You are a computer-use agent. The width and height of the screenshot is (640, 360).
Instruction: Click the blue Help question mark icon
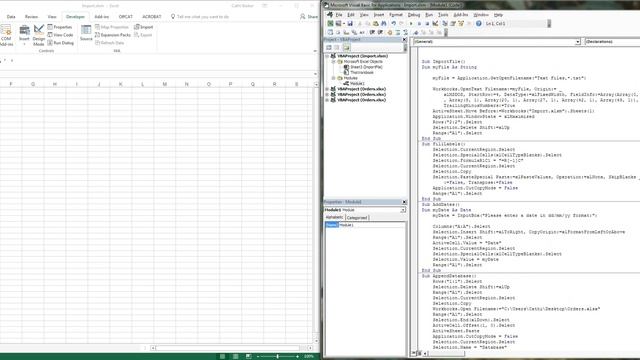click(478, 24)
